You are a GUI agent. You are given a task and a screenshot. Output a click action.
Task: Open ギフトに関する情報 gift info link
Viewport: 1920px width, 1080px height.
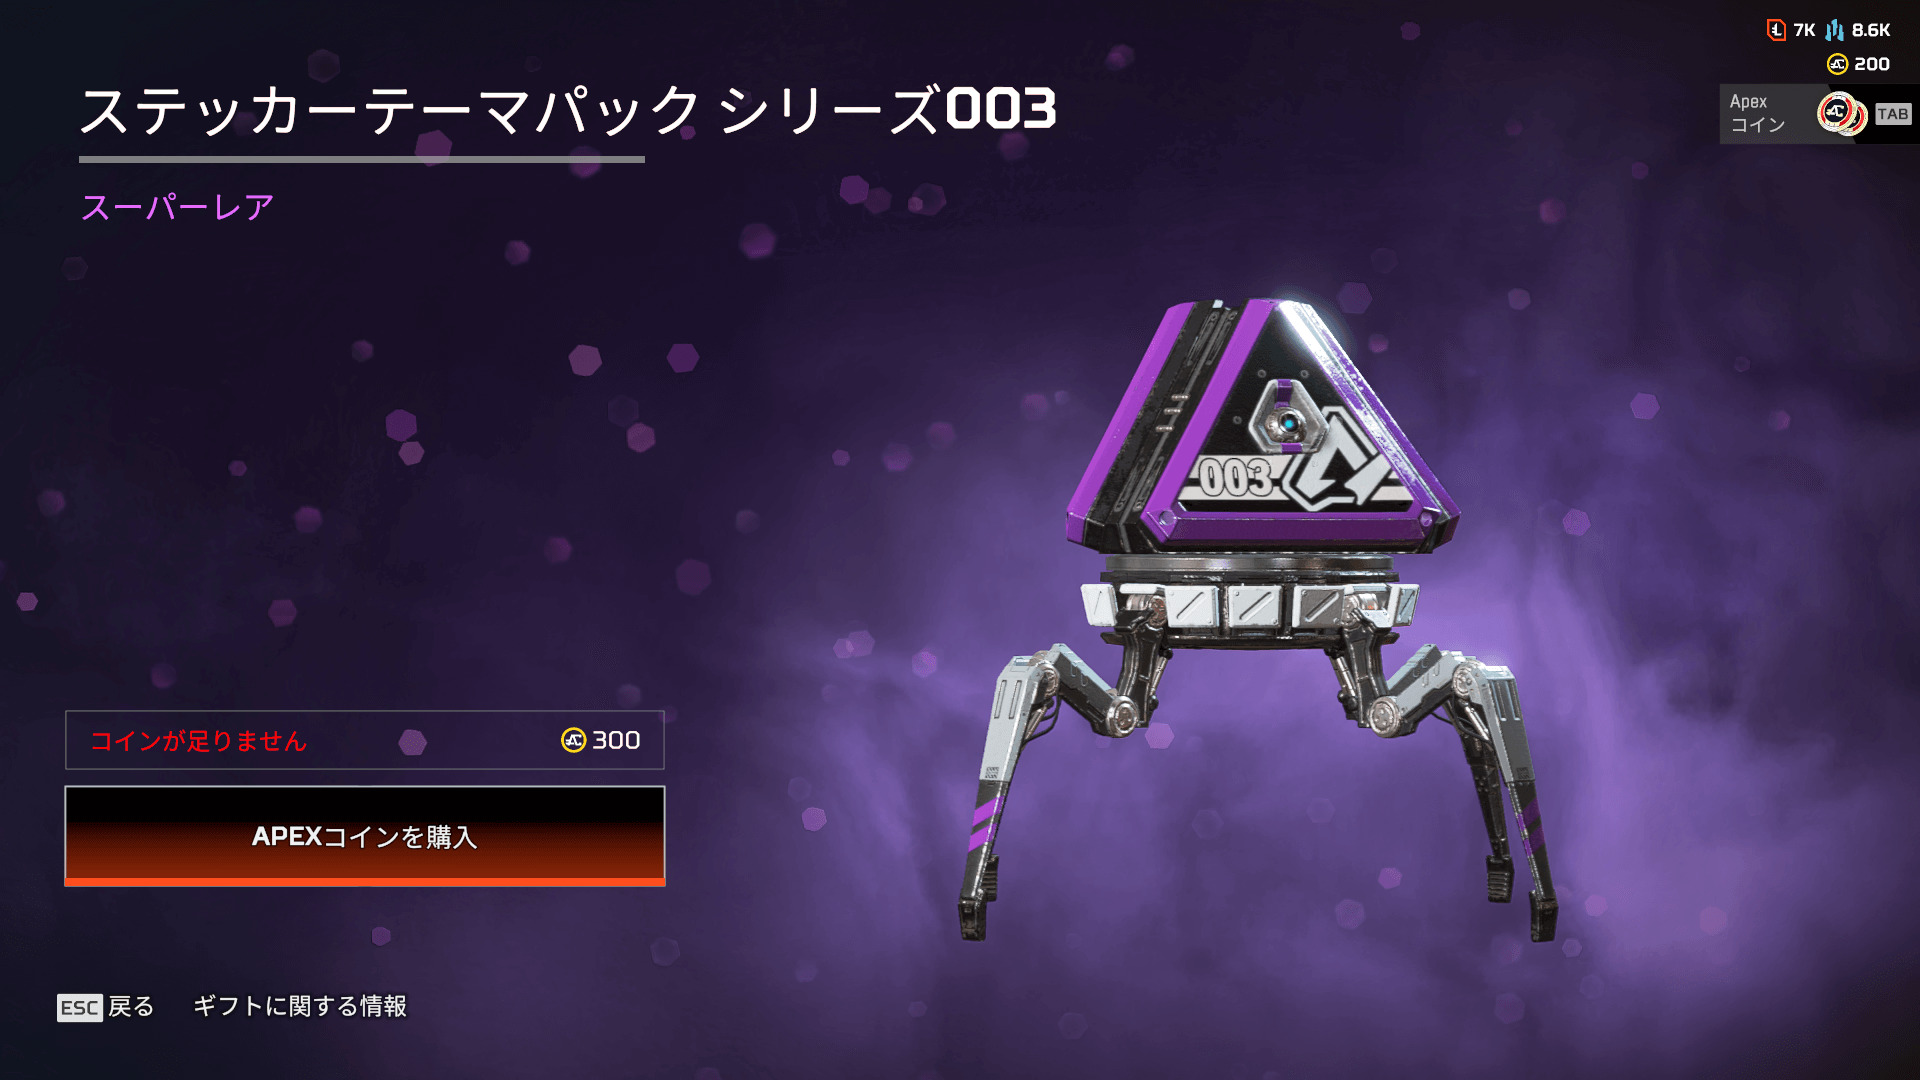[x=300, y=1006]
